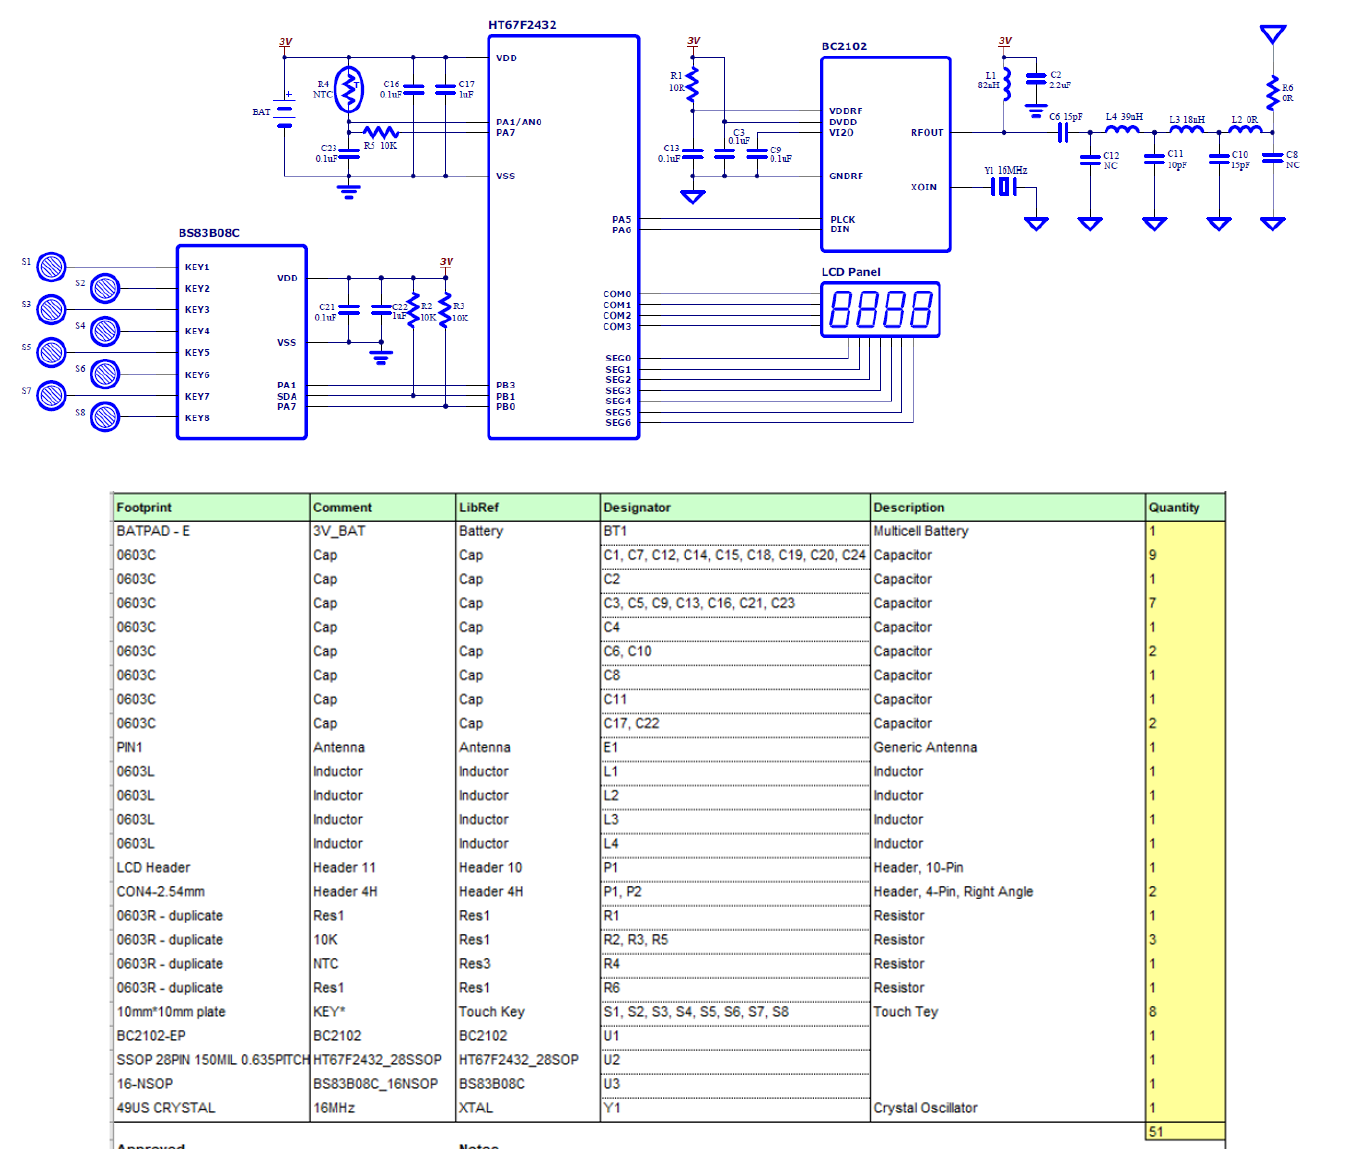Click touch pad S2 symbol
Screen dimensions: 1349x1149
click(105, 289)
